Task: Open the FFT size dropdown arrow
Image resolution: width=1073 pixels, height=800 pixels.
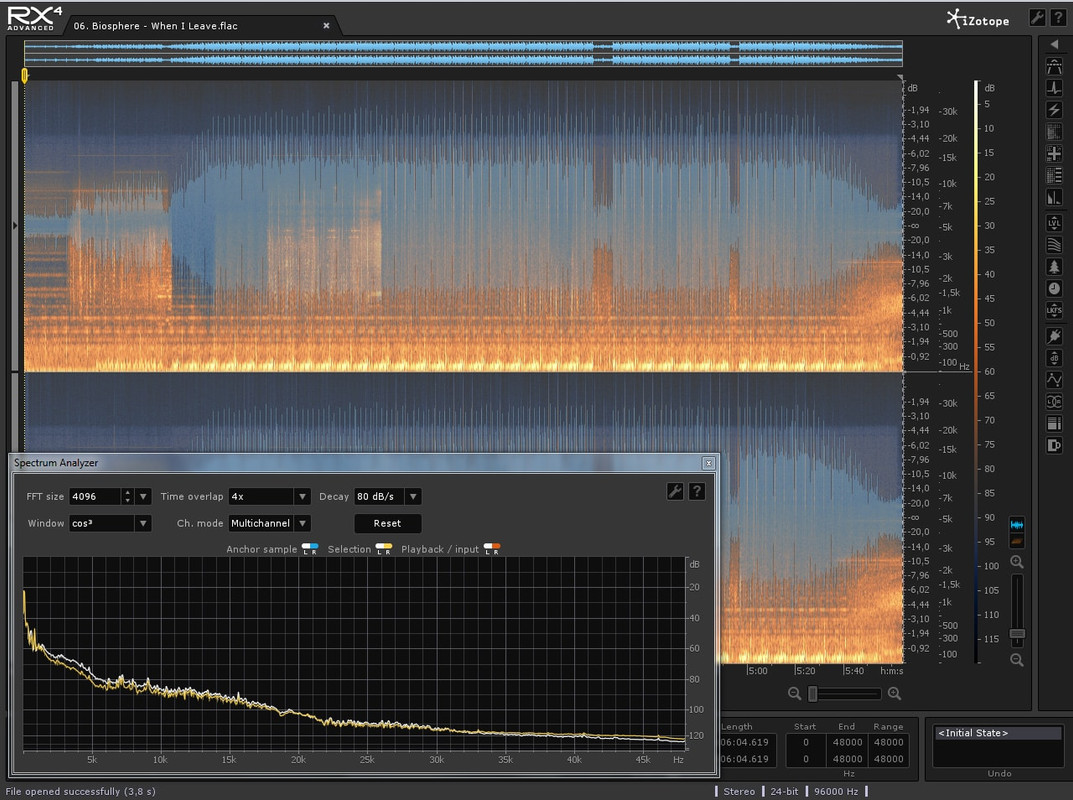Action: pos(143,496)
